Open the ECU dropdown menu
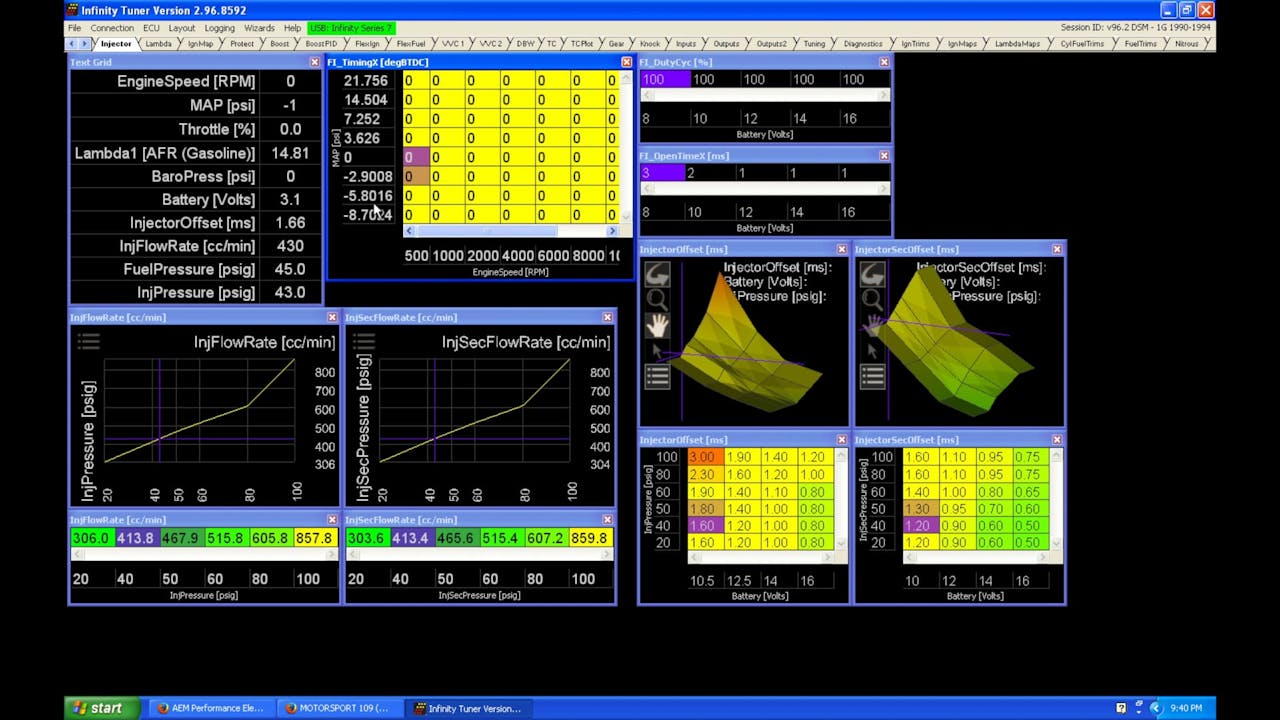 click(x=150, y=28)
